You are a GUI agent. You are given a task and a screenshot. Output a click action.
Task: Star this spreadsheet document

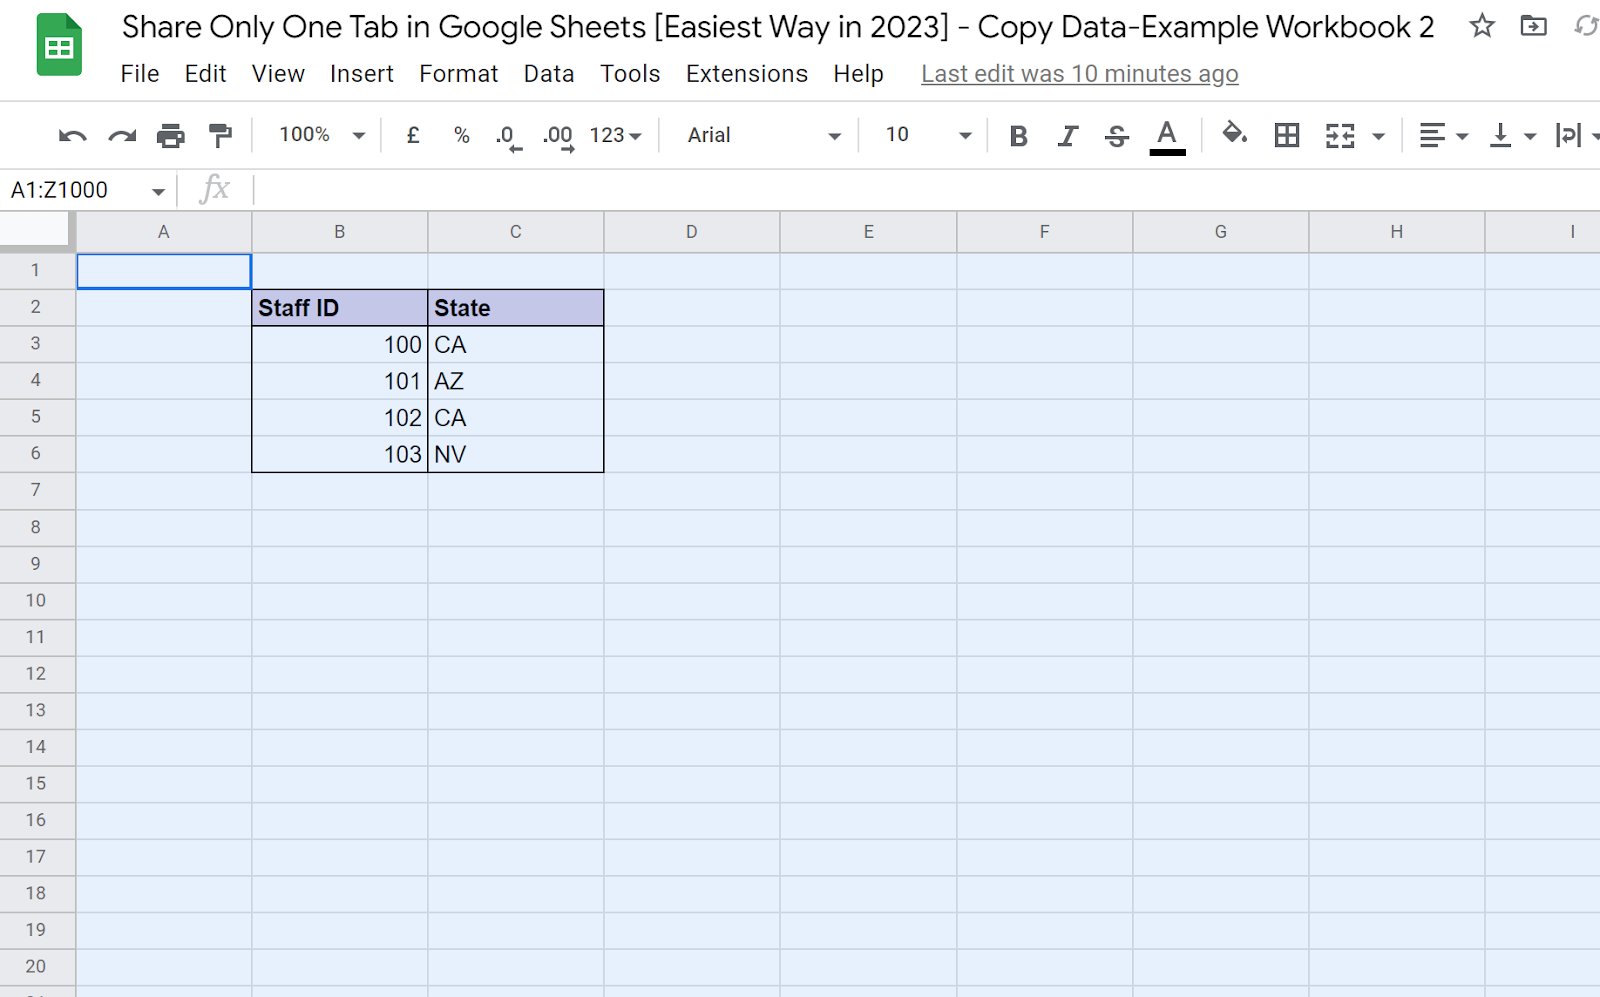(x=1482, y=26)
